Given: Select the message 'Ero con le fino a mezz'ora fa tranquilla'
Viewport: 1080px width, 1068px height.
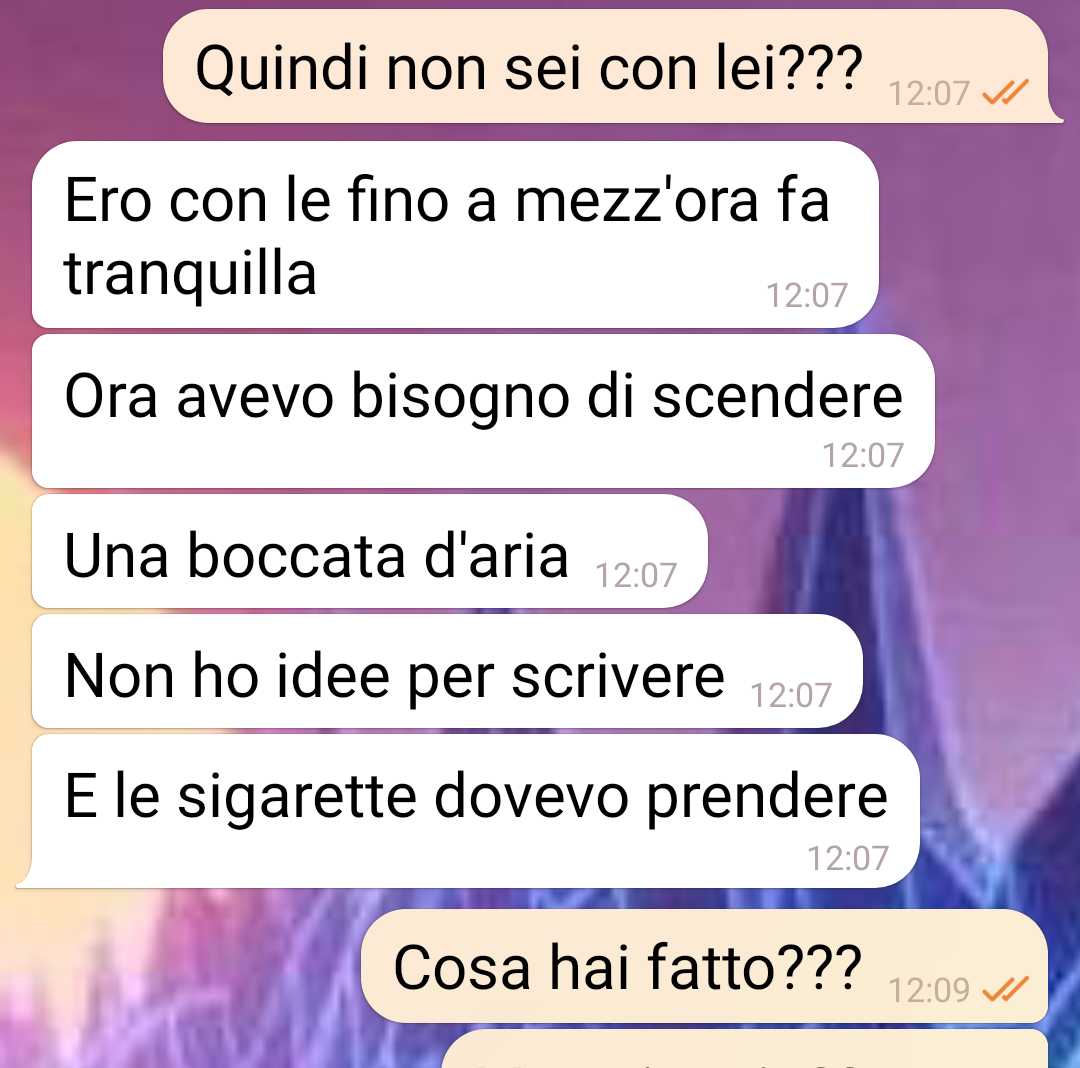Looking at the screenshot, I should click(455, 235).
